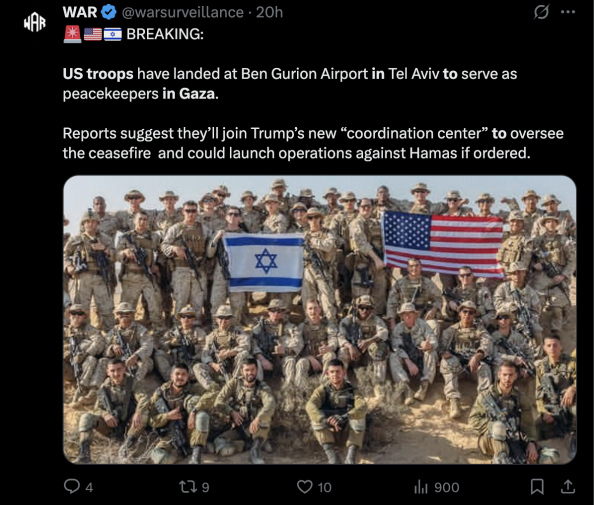Screen dimensions: 594x505
Task: Click the red siren emoji before BREAKING
Action: (x=72, y=34)
